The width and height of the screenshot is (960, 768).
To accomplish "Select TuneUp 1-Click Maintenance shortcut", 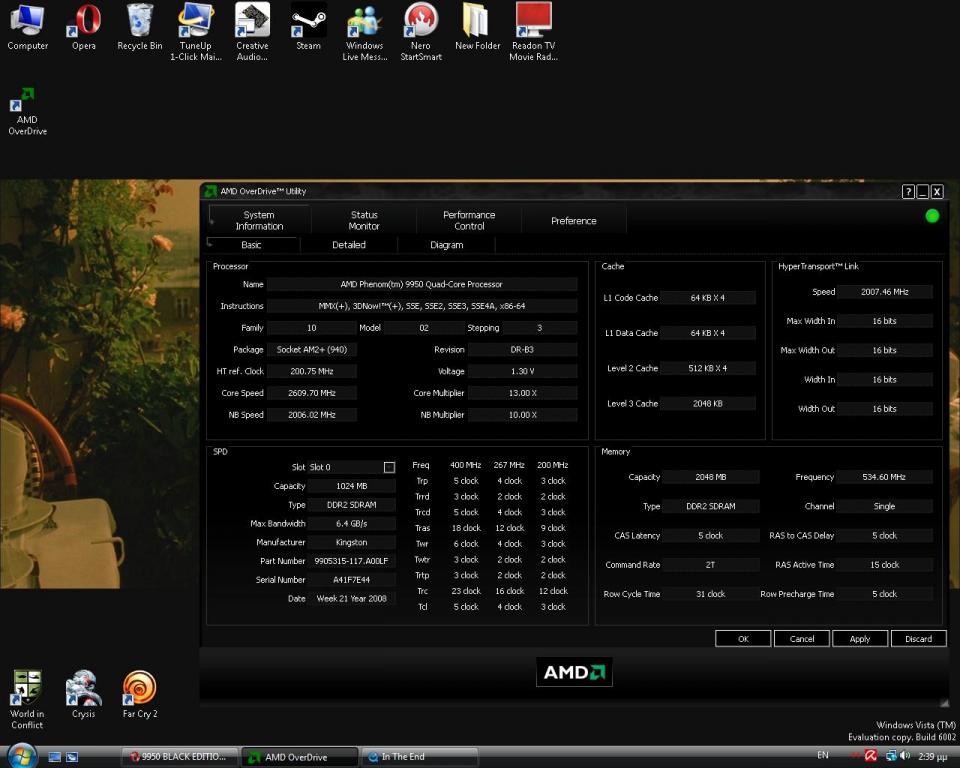I will tap(196, 32).
